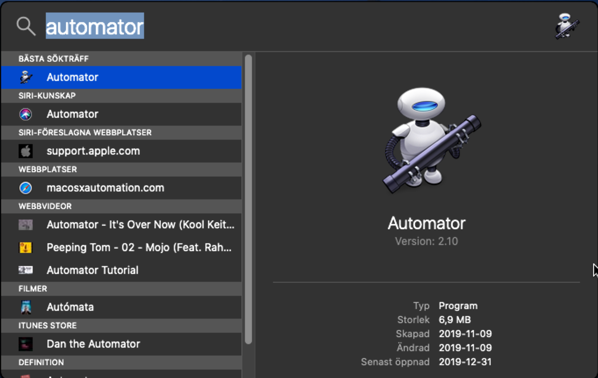
Task: Click the robot icon of the top Automator hit
Action: click(x=26, y=77)
